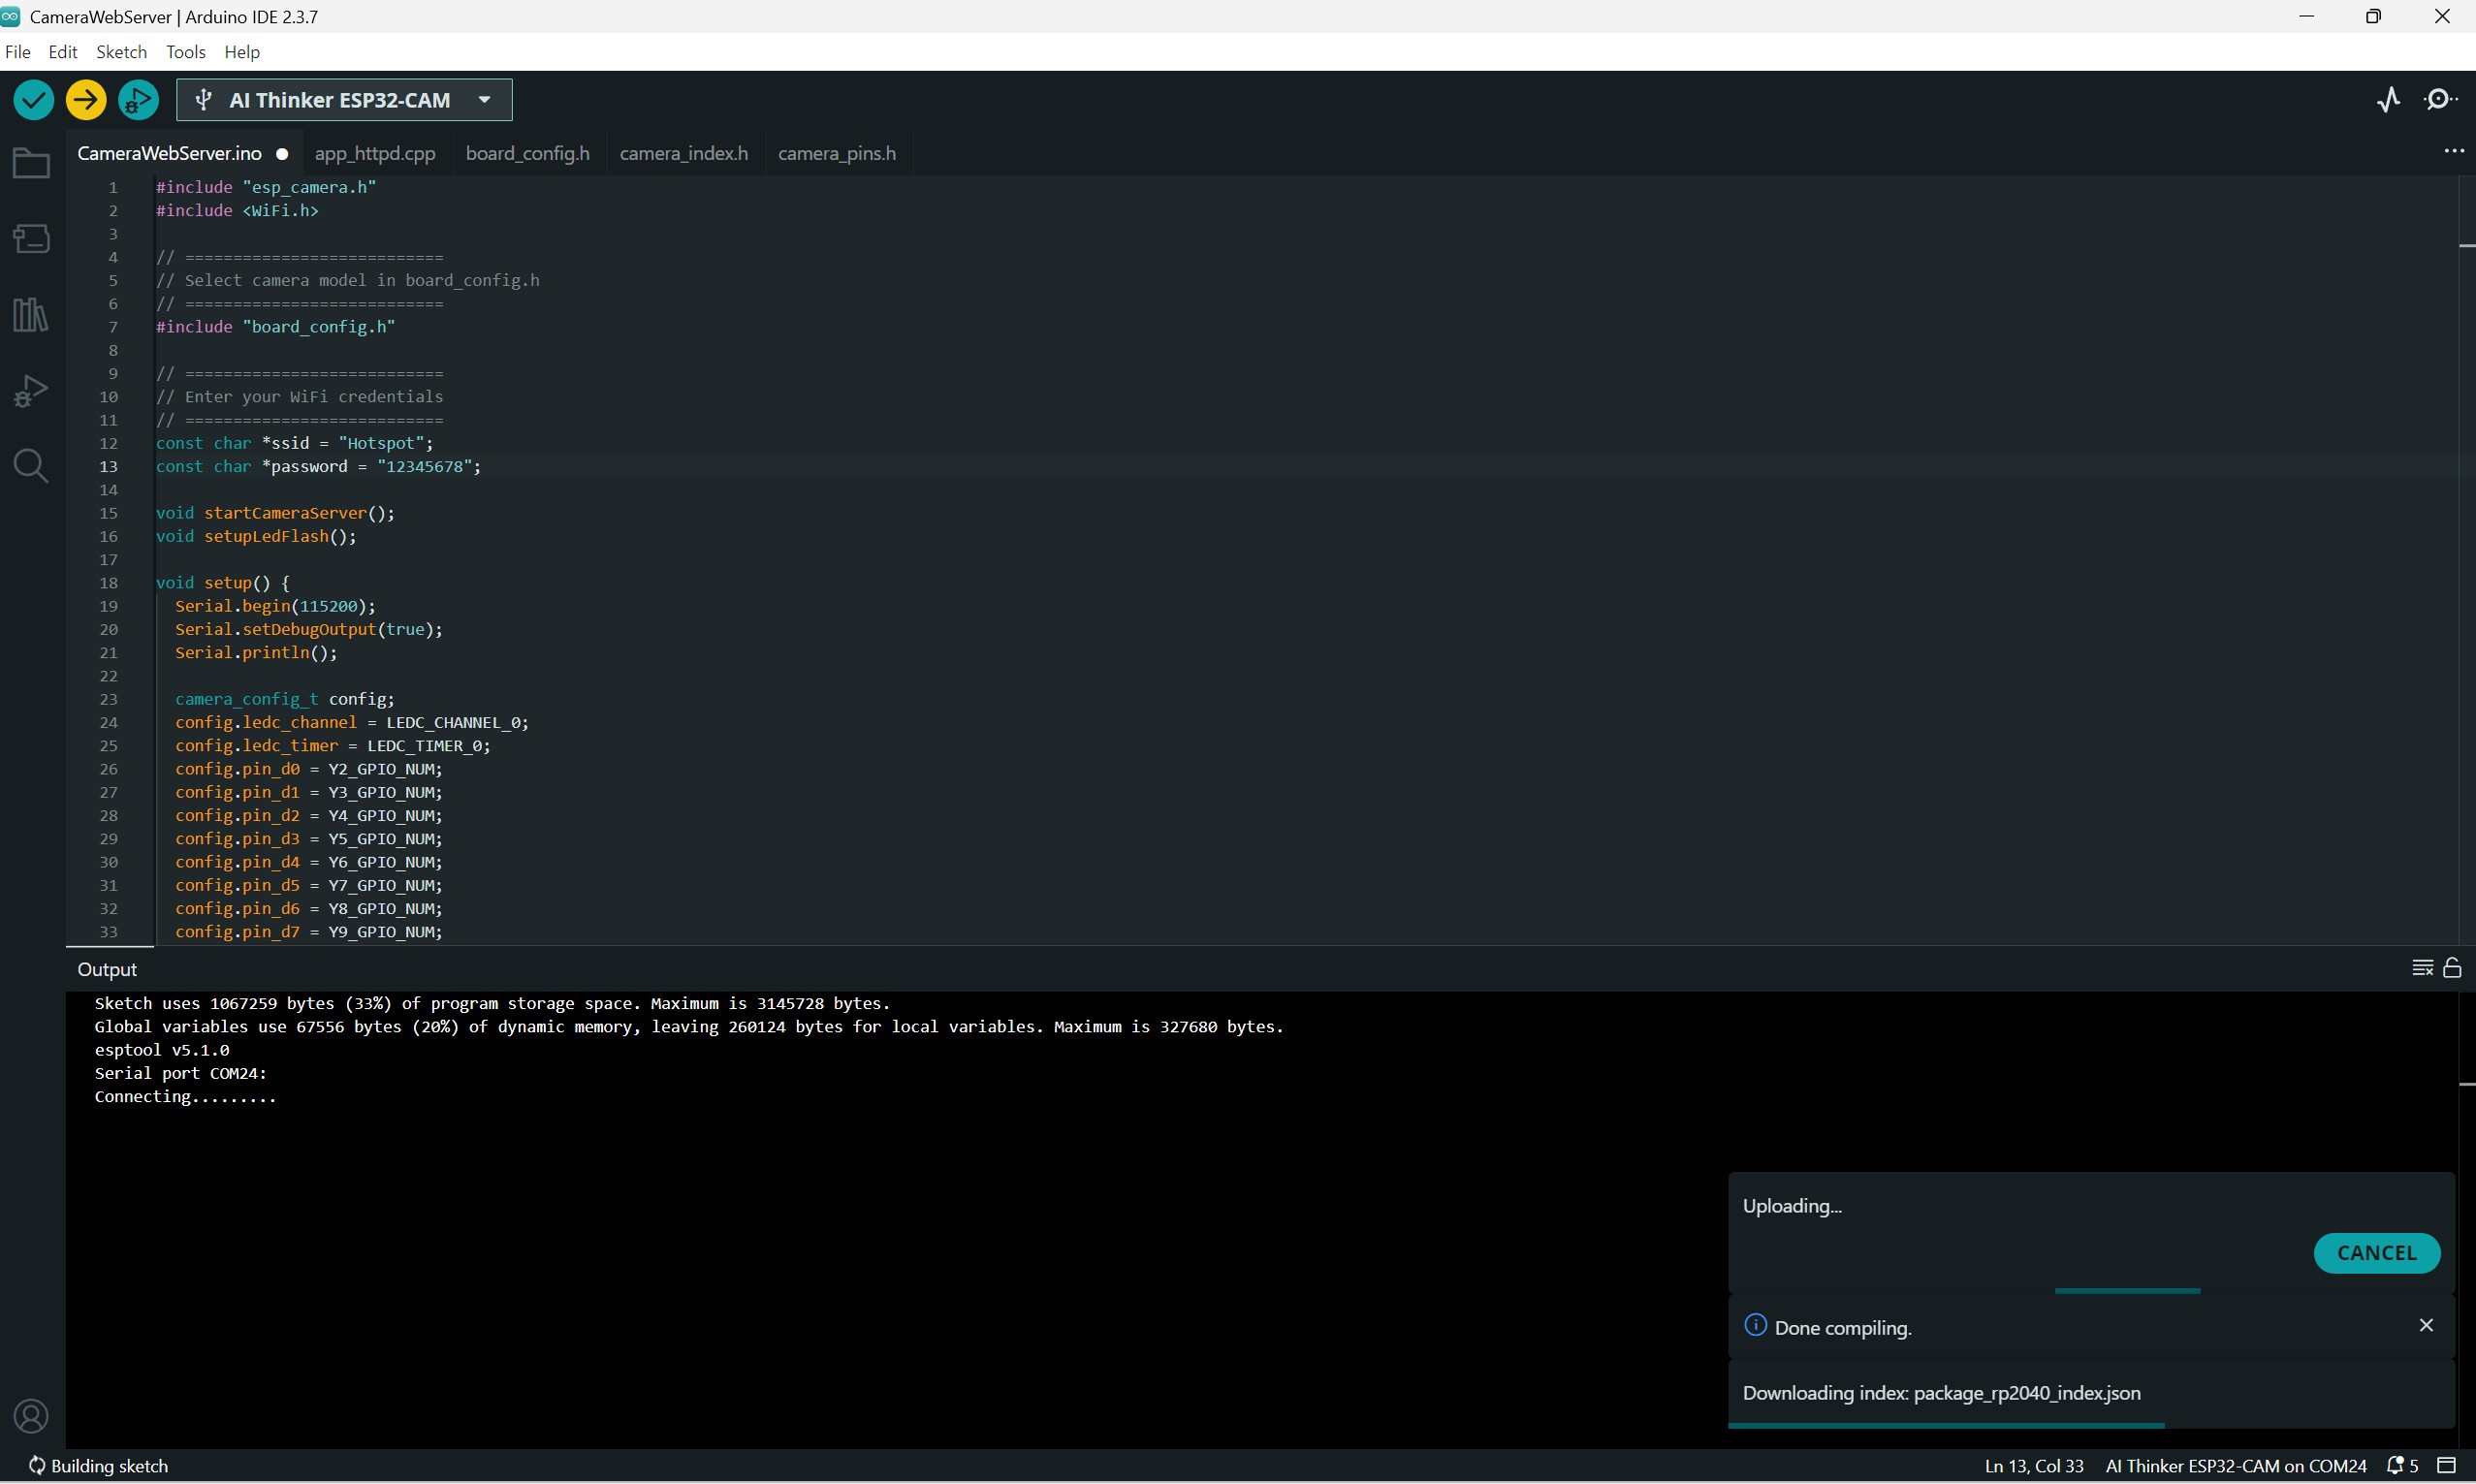Toggle bottom panel from status bar
Screen dimensions: 2476x1484
tap(2447, 1466)
